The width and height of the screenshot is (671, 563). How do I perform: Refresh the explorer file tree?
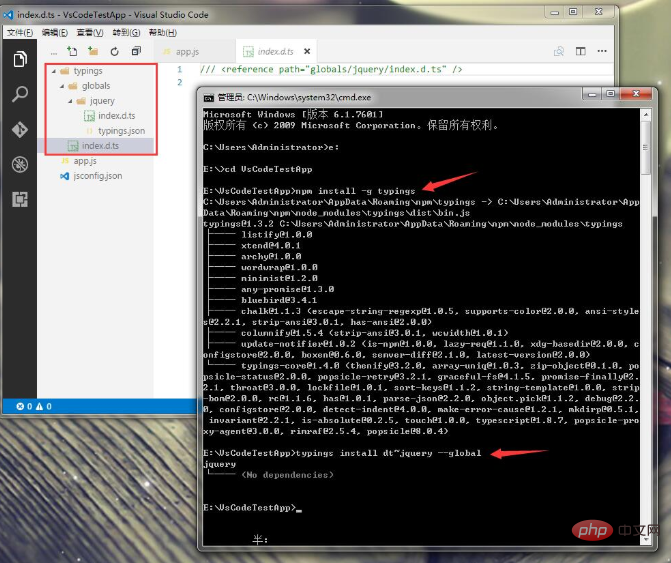tap(114, 51)
